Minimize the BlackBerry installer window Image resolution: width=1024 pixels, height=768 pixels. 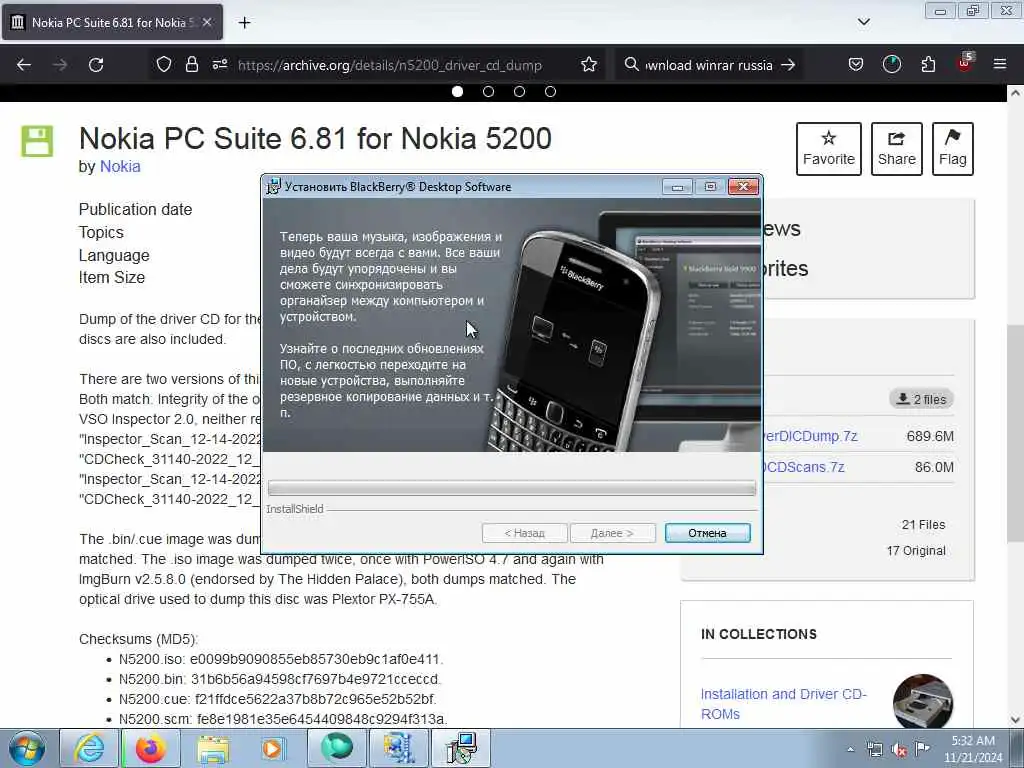pos(677,187)
